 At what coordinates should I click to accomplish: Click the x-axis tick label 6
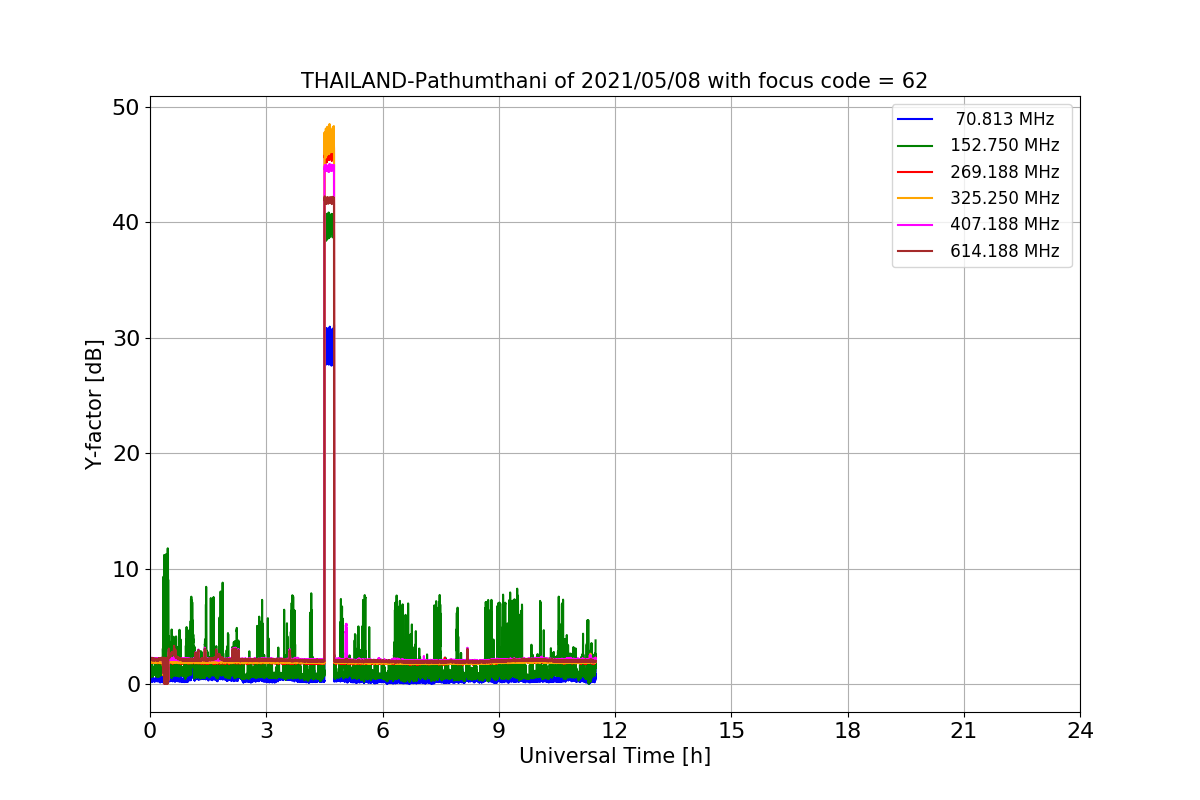[382, 731]
